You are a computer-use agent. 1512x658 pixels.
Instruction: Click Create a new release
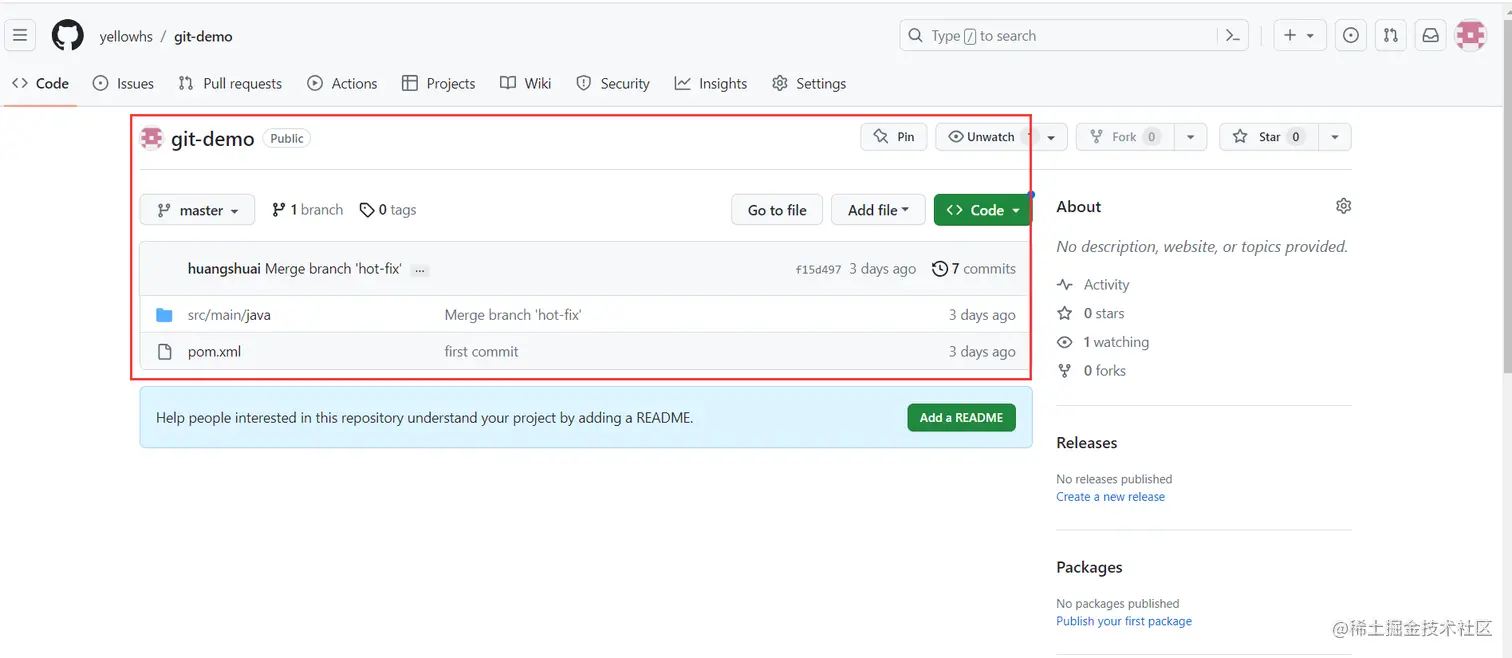1111,497
